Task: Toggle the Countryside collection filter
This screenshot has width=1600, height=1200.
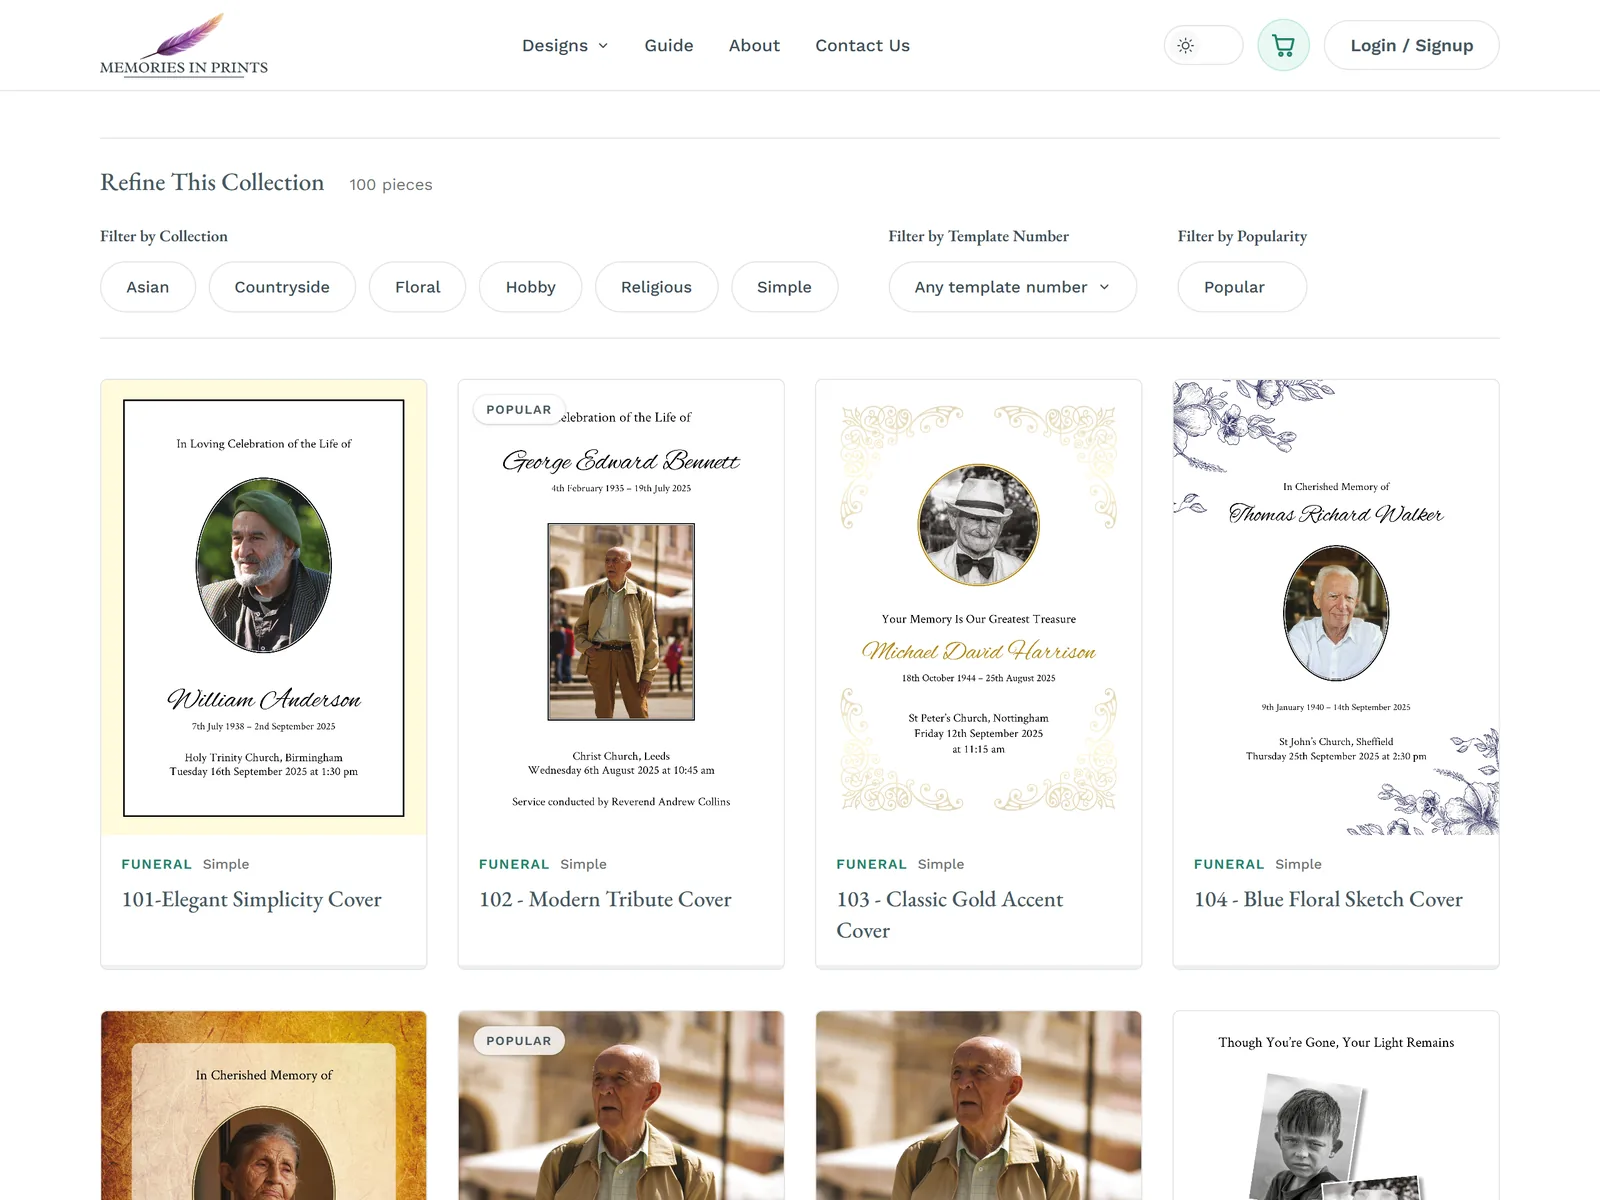Action: 282,287
